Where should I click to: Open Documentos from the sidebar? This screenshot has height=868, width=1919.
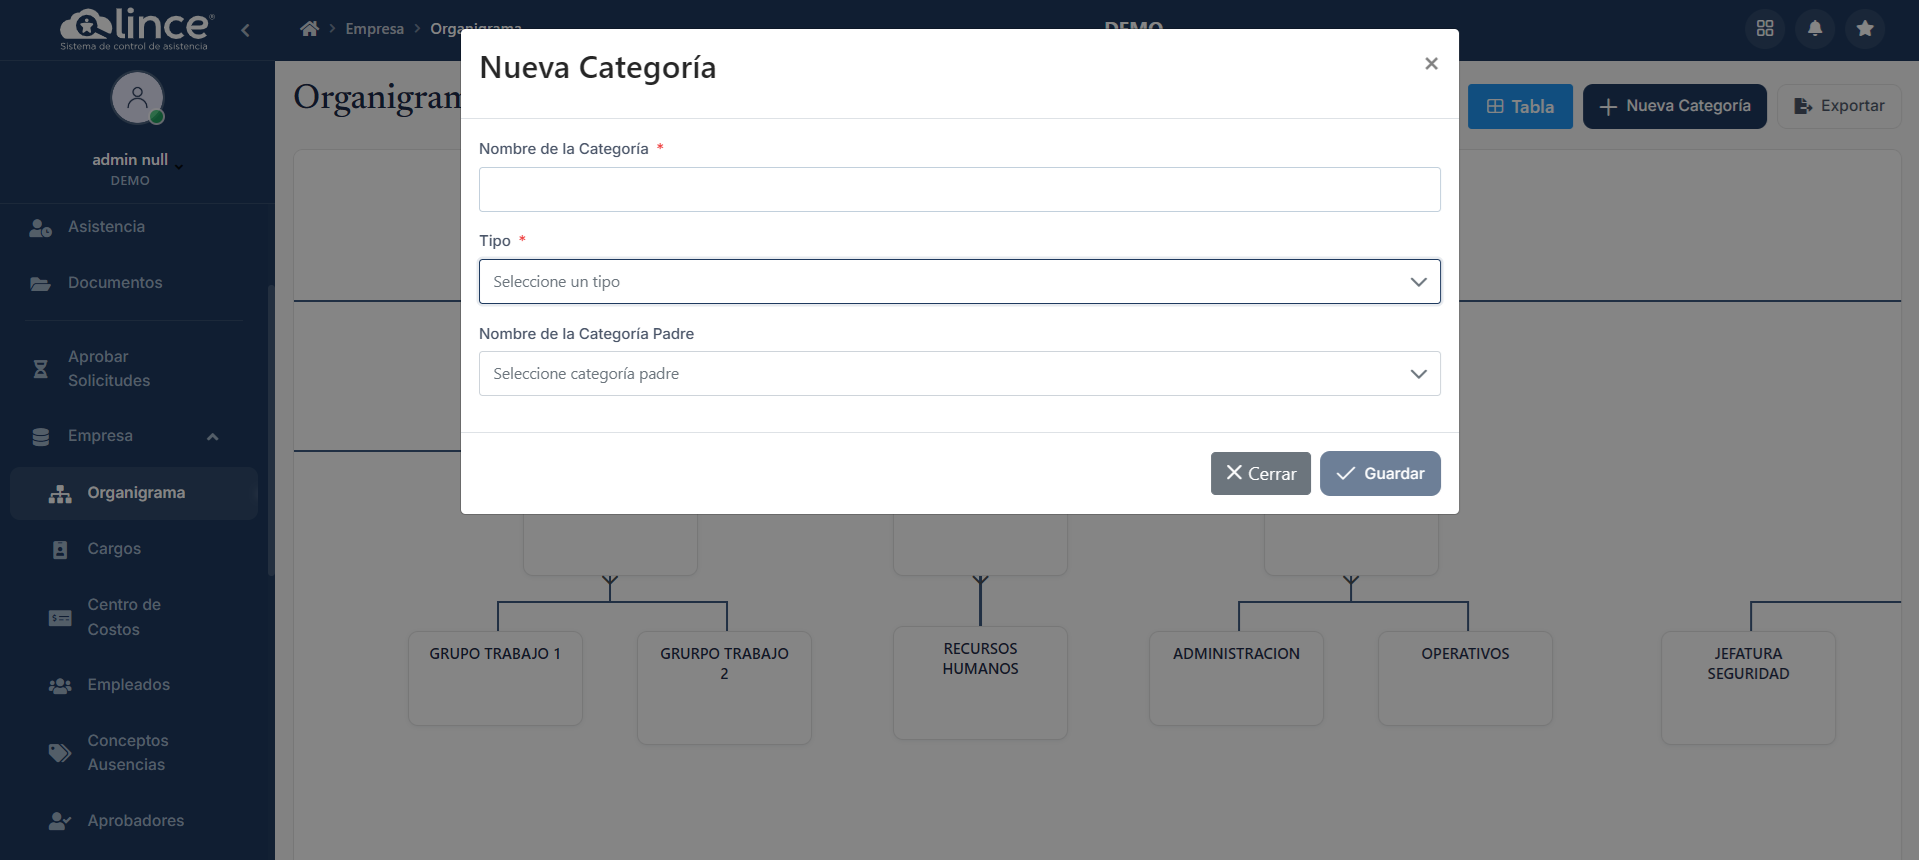pyautogui.click(x=114, y=283)
